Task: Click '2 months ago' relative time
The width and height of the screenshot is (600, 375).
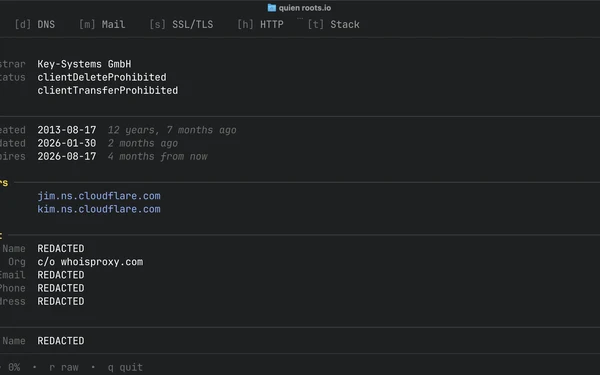Action: pyautogui.click(x=143, y=143)
